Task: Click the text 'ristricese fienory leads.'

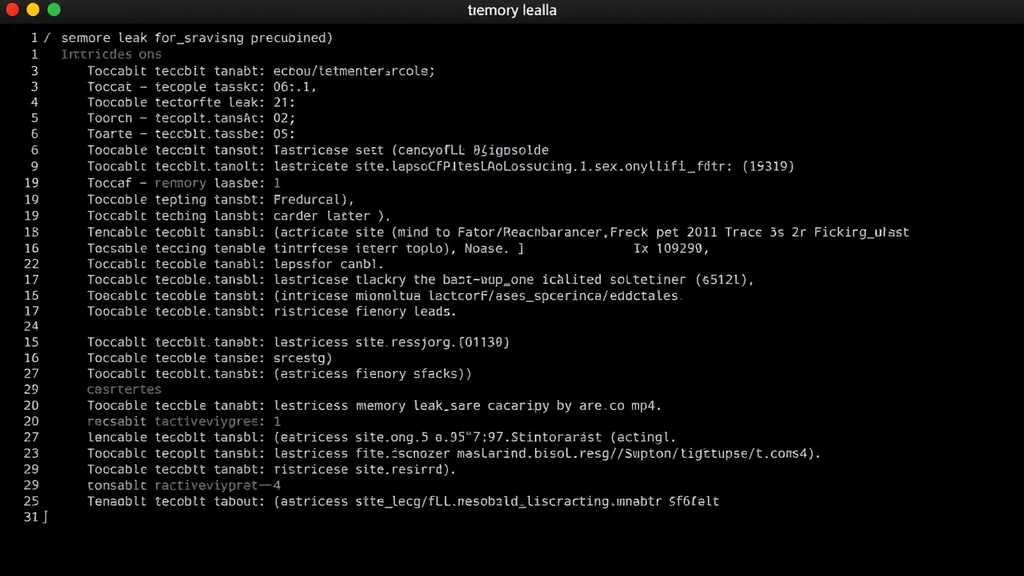Action: click(x=364, y=312)
